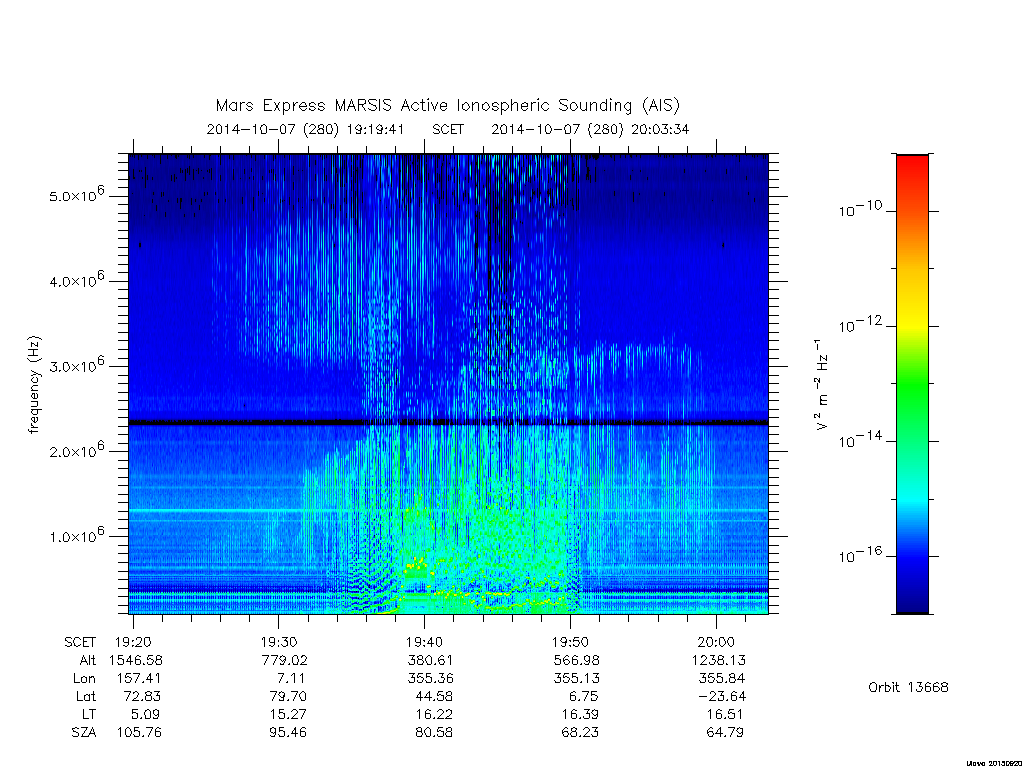Image resolution: width=1024 pixels, height=768 pixels.
Task: Click the SZA value 105.76
Action: pyautogui.click(x=138, y=732)
